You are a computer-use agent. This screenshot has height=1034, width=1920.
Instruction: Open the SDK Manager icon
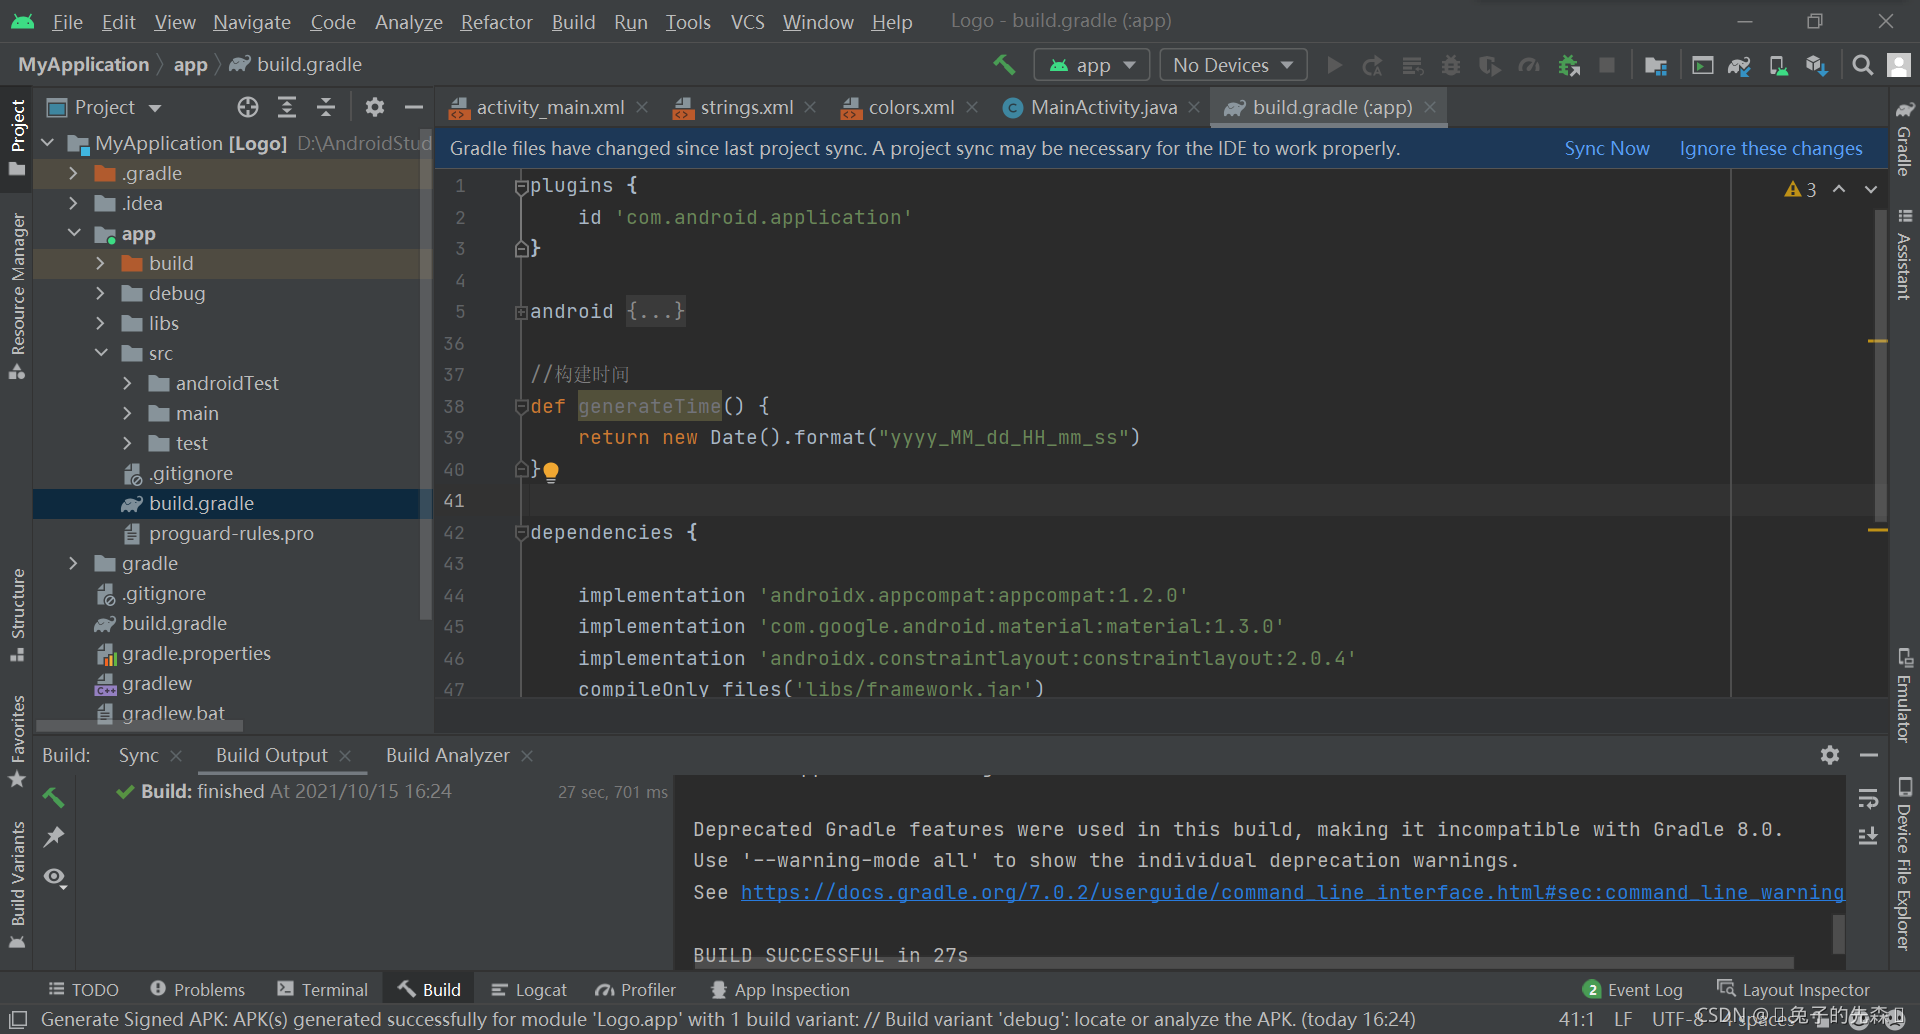coord(1817,65)
